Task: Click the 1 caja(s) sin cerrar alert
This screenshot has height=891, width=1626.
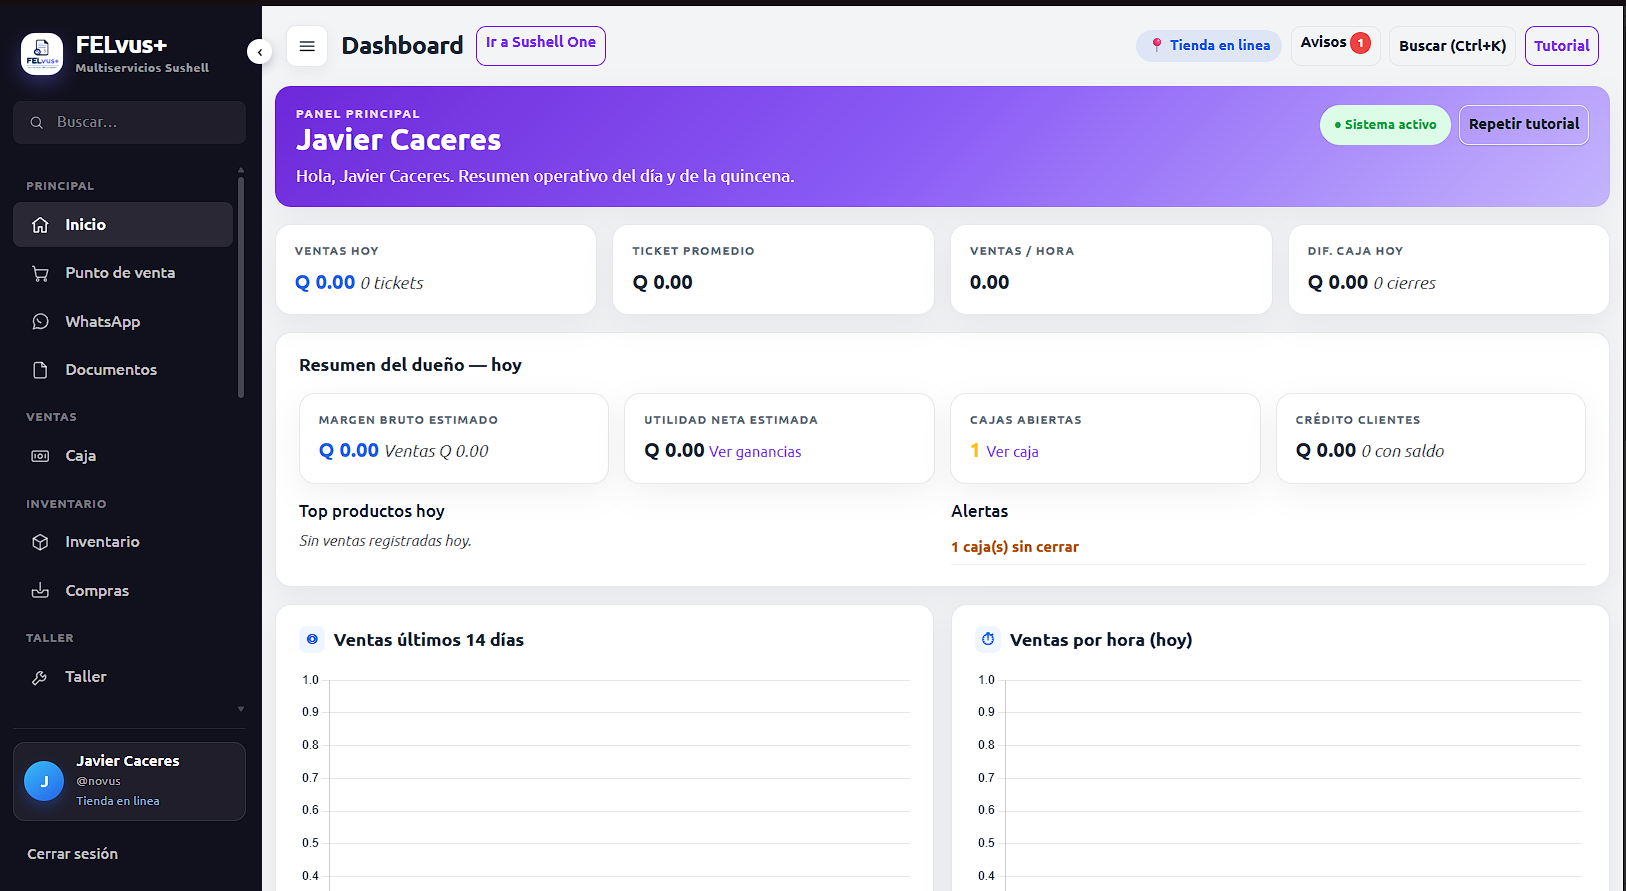Action: pyautogui.click(x=1015, y=547)
